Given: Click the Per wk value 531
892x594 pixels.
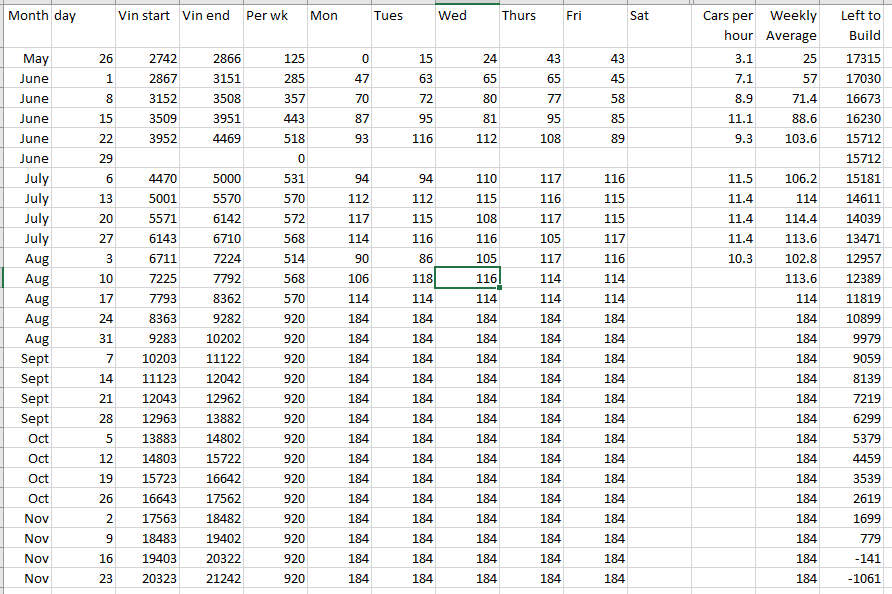Looking at the screenshot, I should tap(274, 179).
